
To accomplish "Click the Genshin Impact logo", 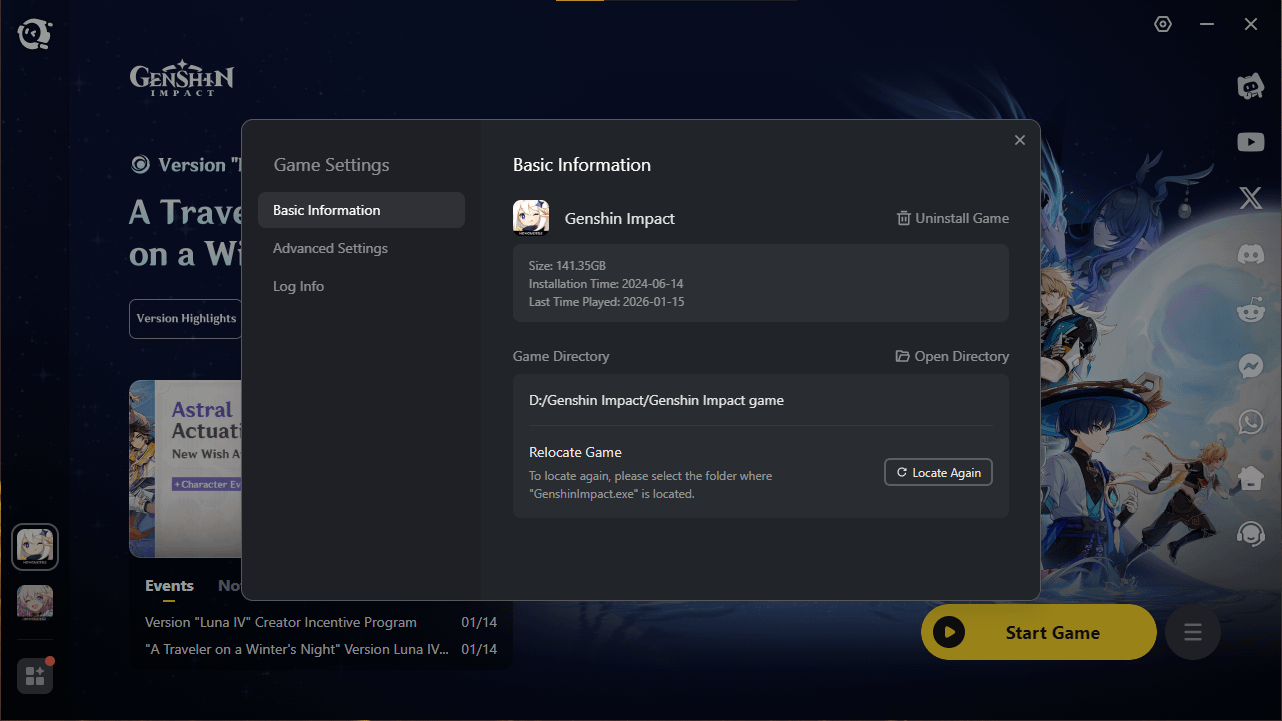I will tap(182, 80).
